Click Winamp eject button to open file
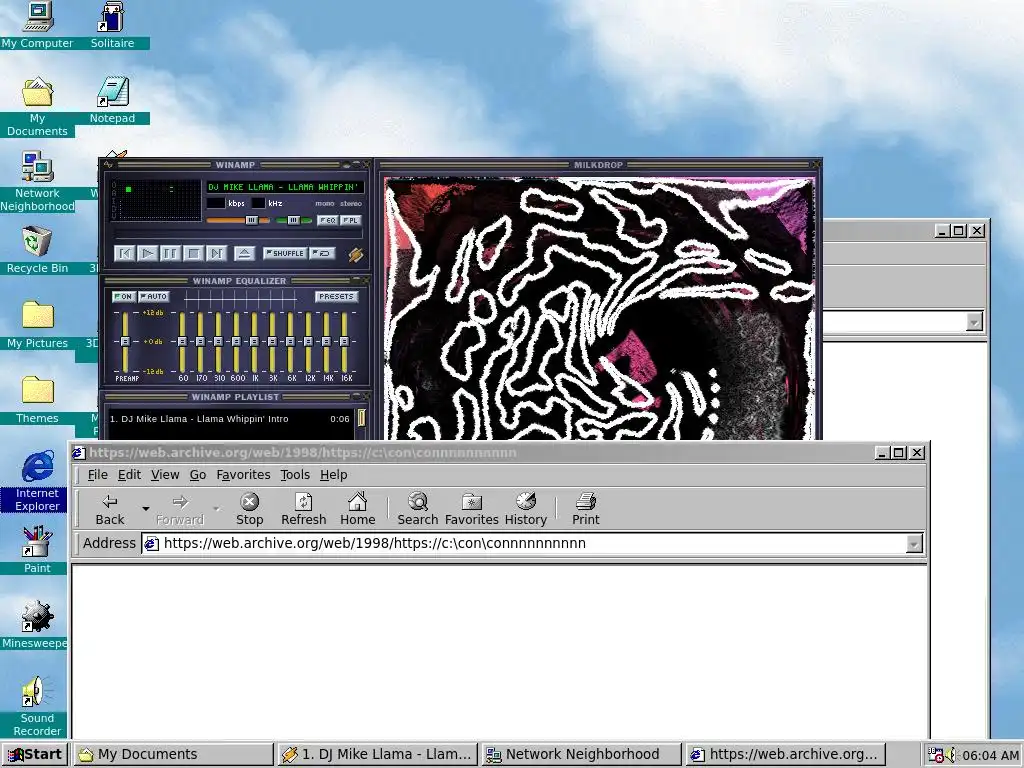The width and height of the screenshot is (1024, 768). 244,253
